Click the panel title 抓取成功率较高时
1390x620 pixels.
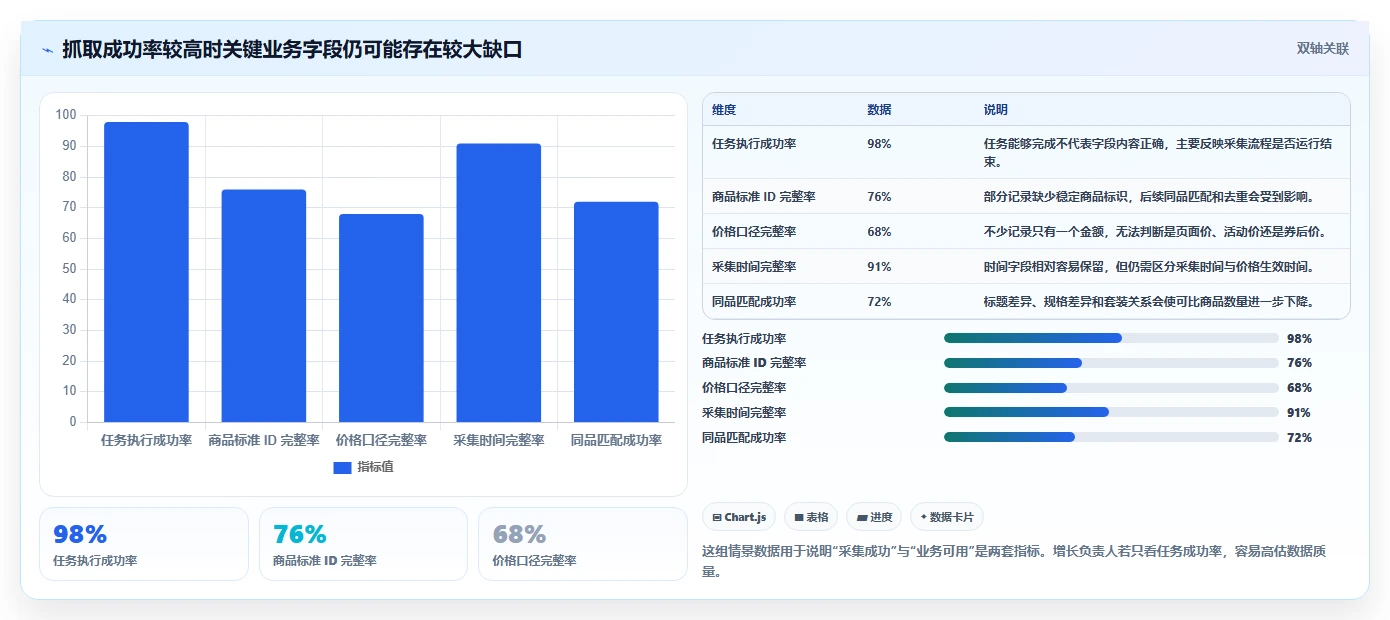pyautogui.click(x=292, y=50)
